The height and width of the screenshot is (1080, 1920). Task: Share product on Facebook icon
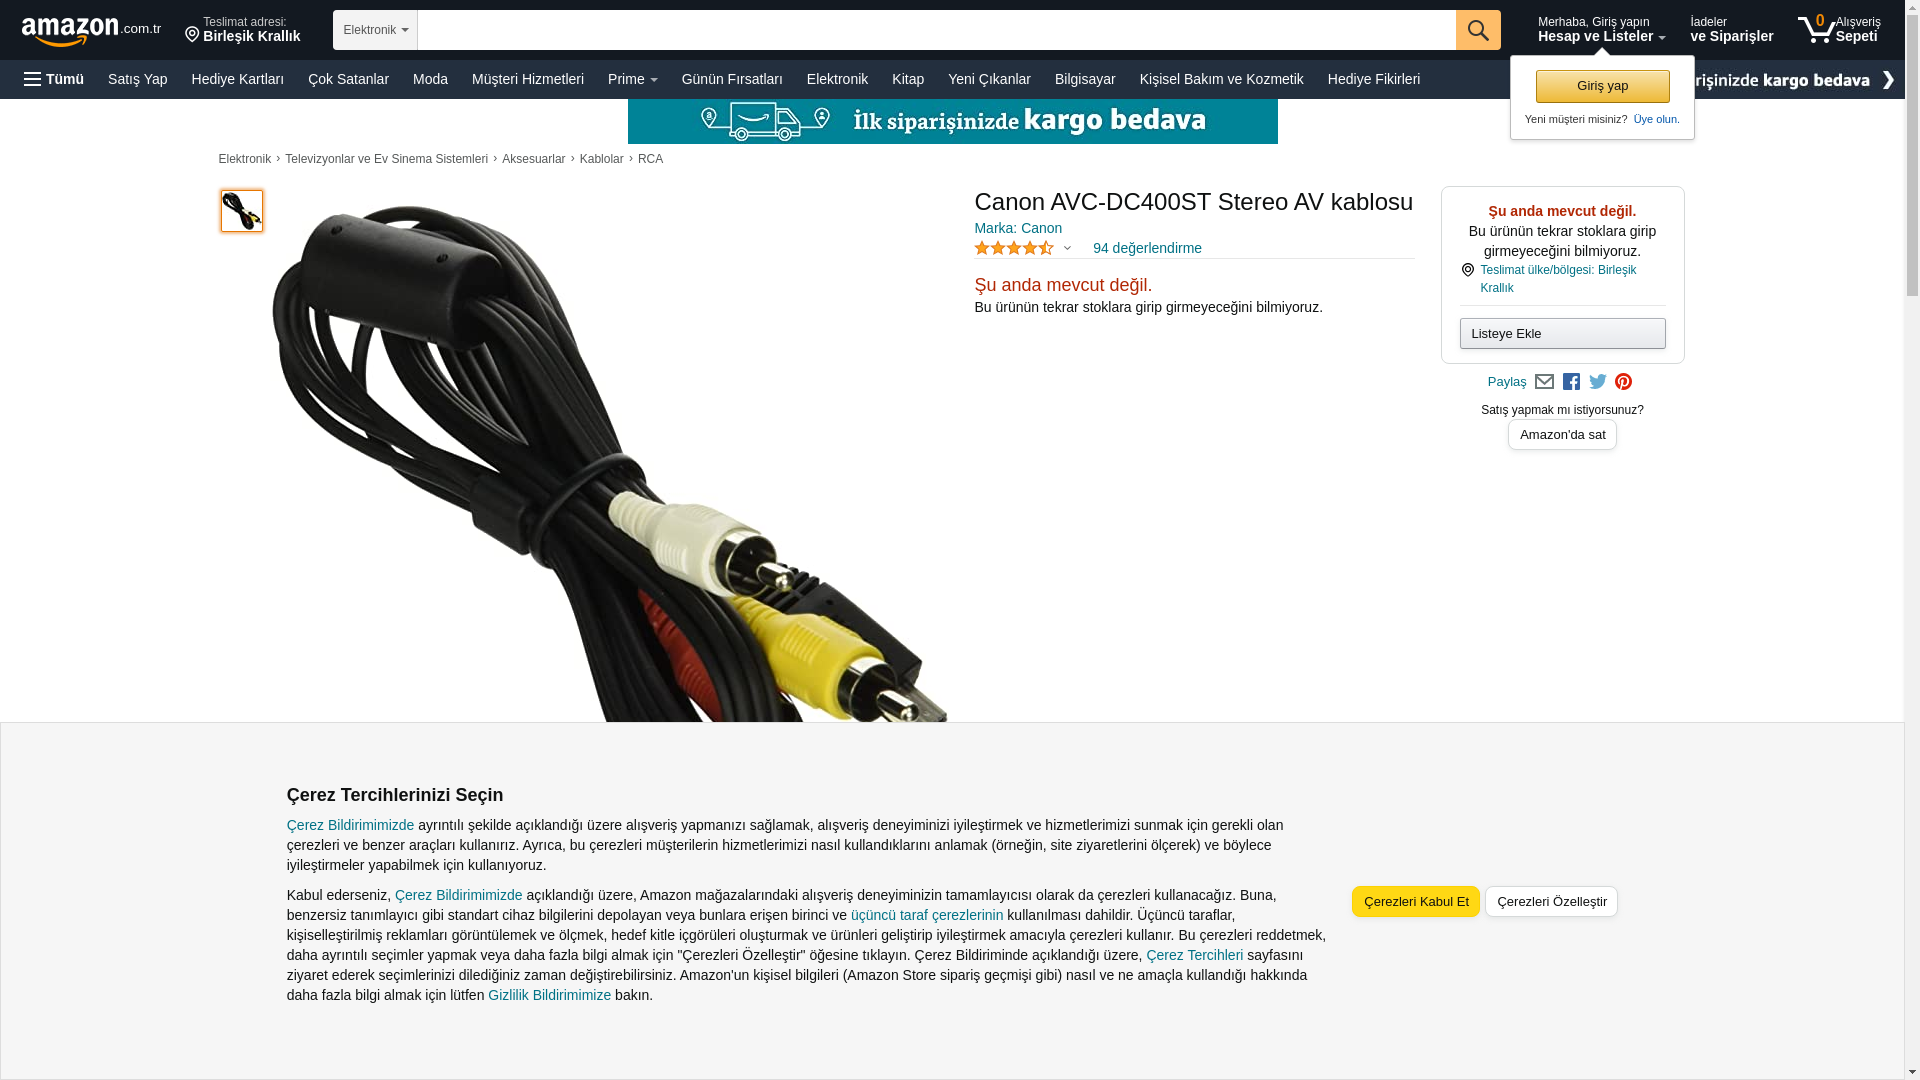1571,382
